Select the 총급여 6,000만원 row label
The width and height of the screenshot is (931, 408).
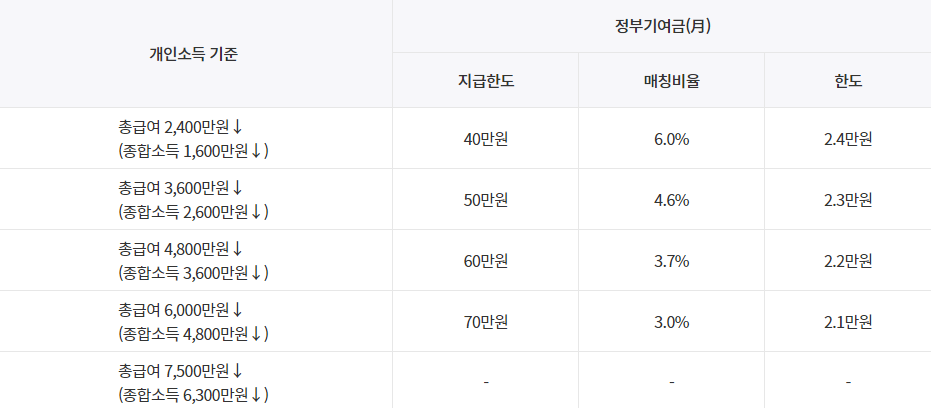(196, 321)
